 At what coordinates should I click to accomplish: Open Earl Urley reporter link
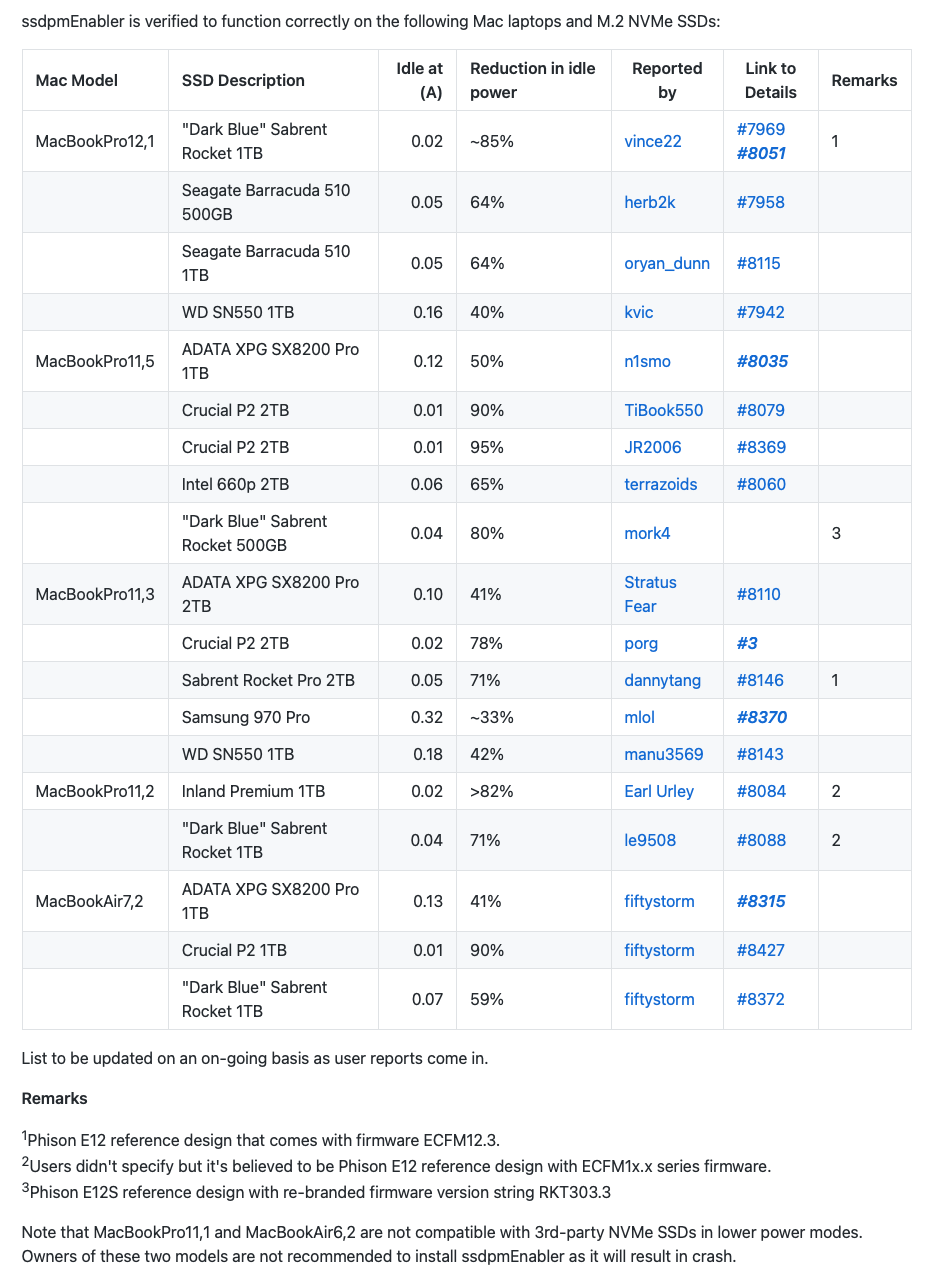coord(659,791)
